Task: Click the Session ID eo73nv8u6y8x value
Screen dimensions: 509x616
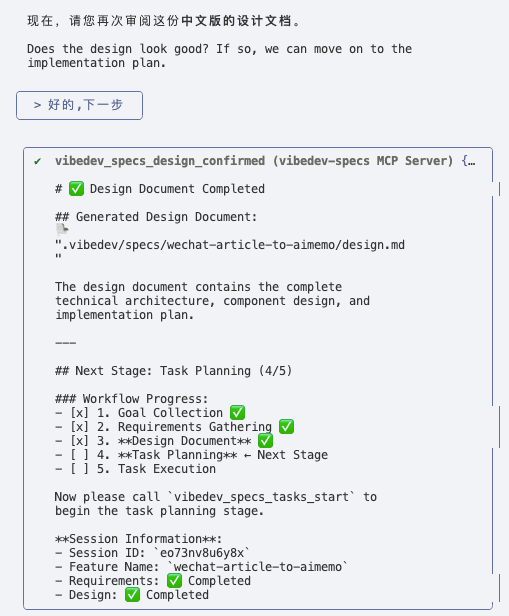Action: tap(202, 553)
